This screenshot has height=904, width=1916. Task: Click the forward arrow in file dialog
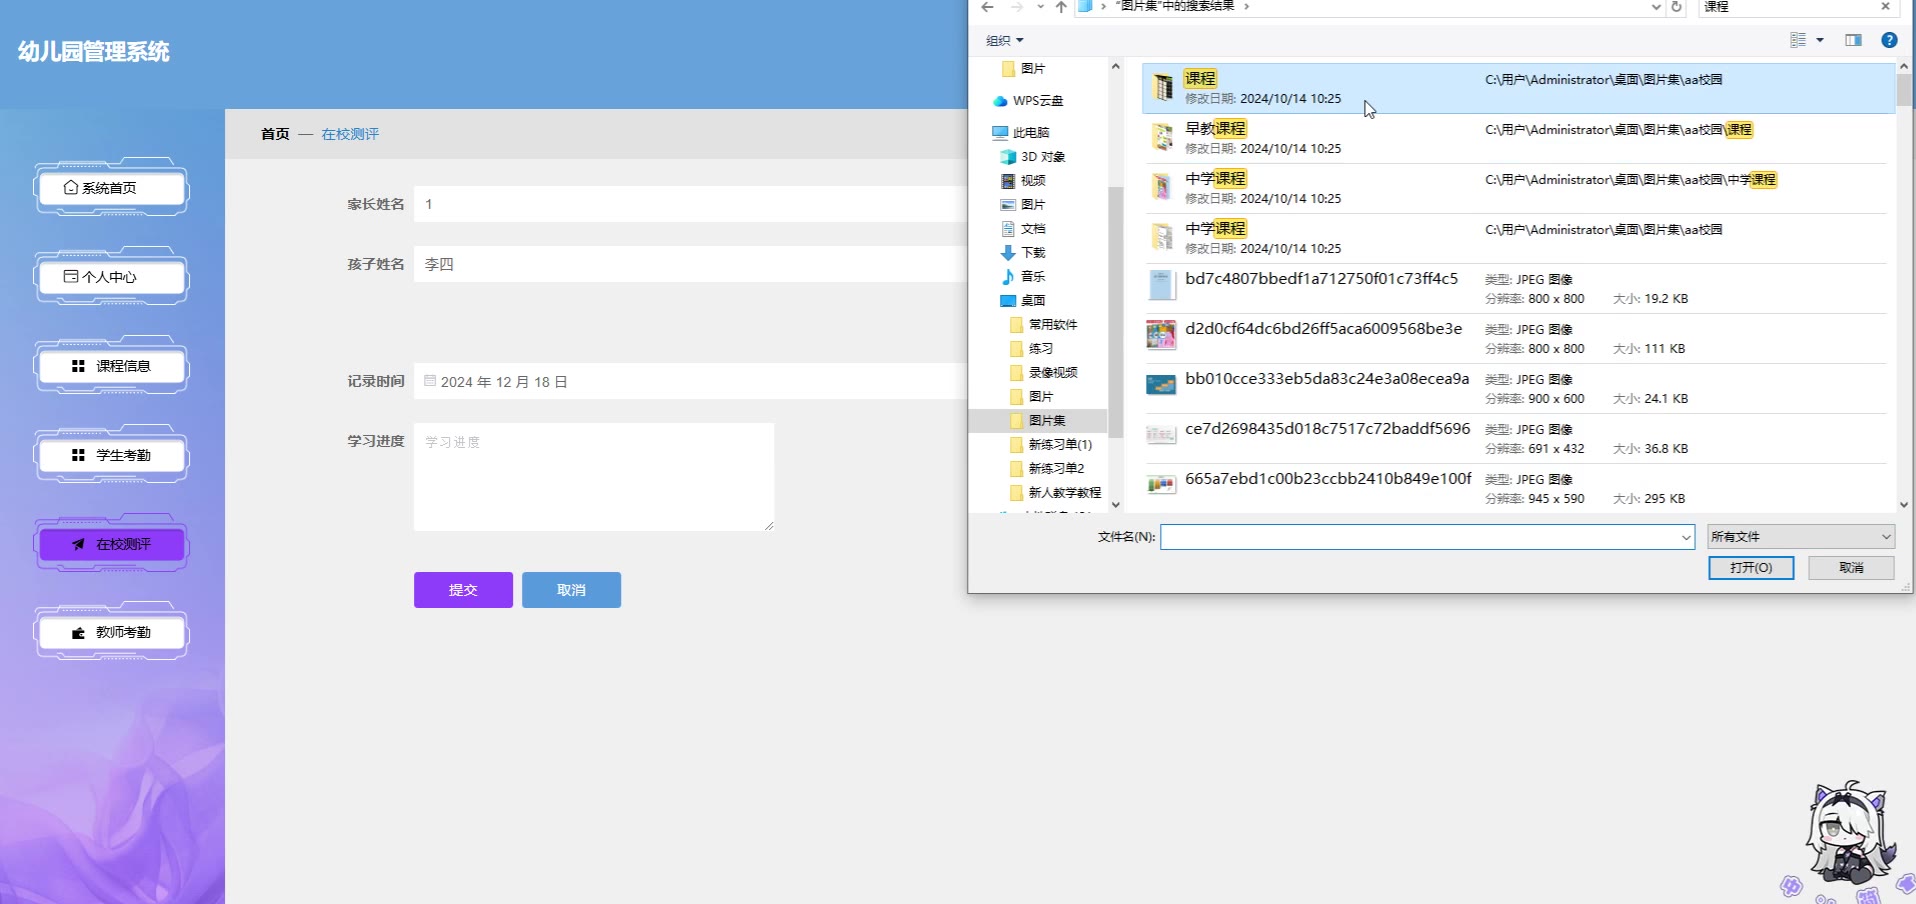pyautogui.click(x=1016, y=7)
